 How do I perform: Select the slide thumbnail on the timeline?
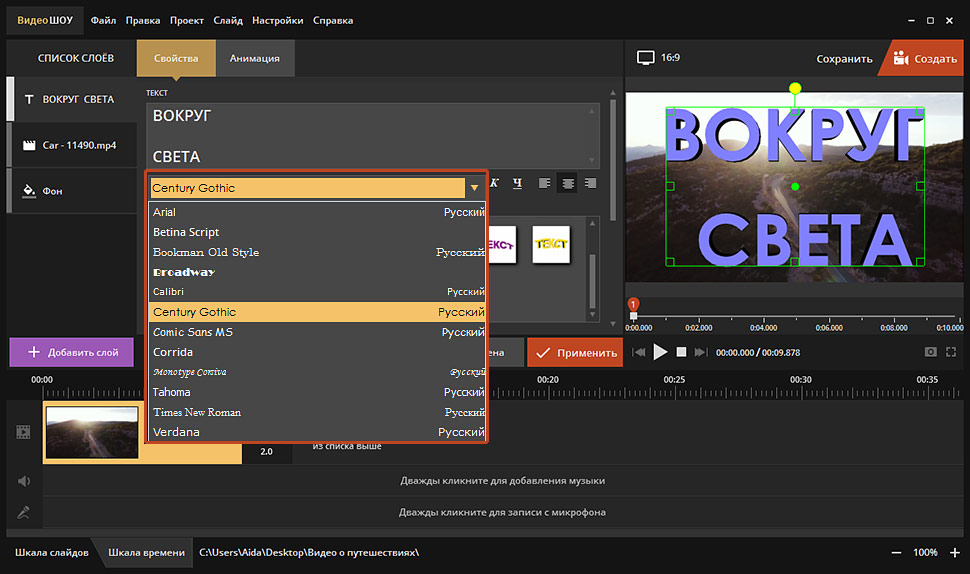pos(92,432)
